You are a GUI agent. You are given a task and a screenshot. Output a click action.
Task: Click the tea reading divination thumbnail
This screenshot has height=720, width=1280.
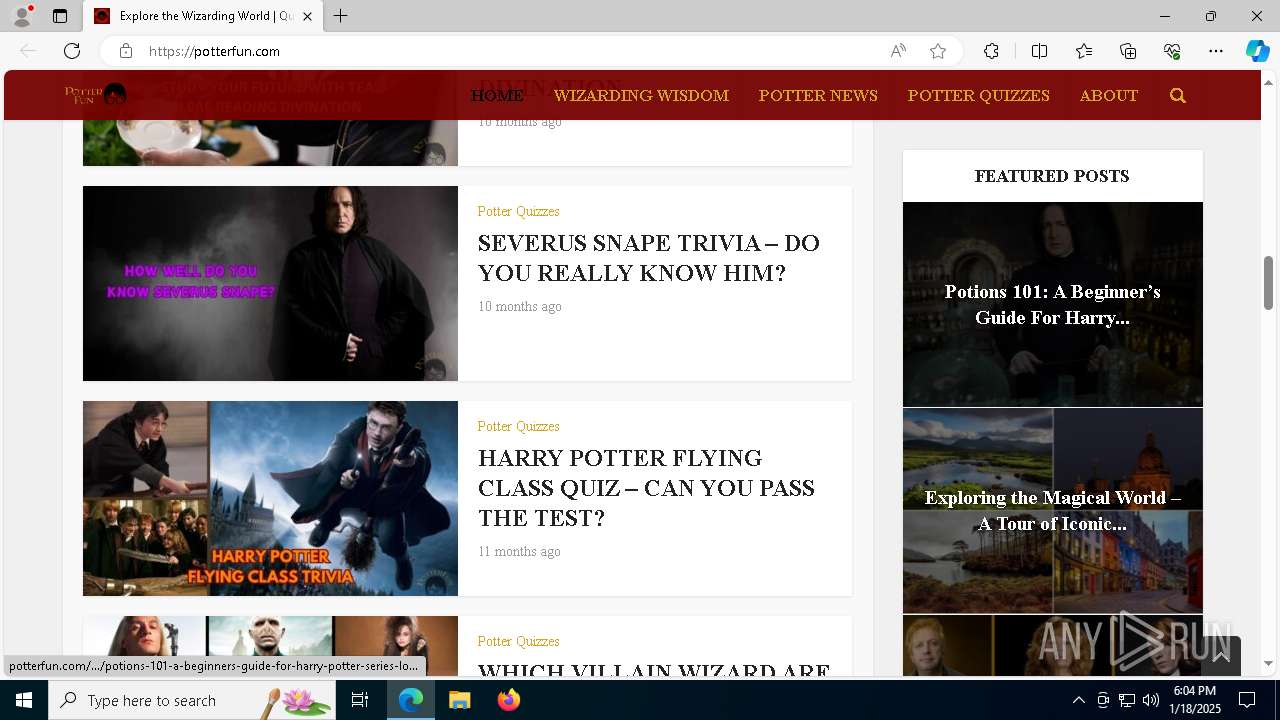coord(270,143)
